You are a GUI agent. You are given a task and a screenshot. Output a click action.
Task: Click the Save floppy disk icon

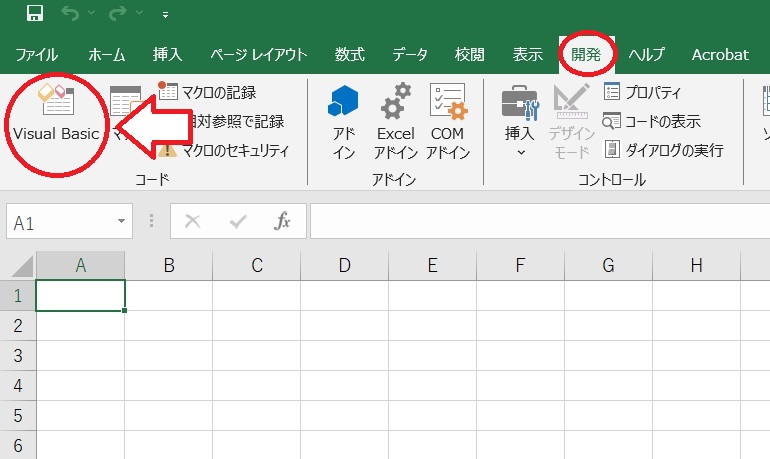tap(35, 13)
